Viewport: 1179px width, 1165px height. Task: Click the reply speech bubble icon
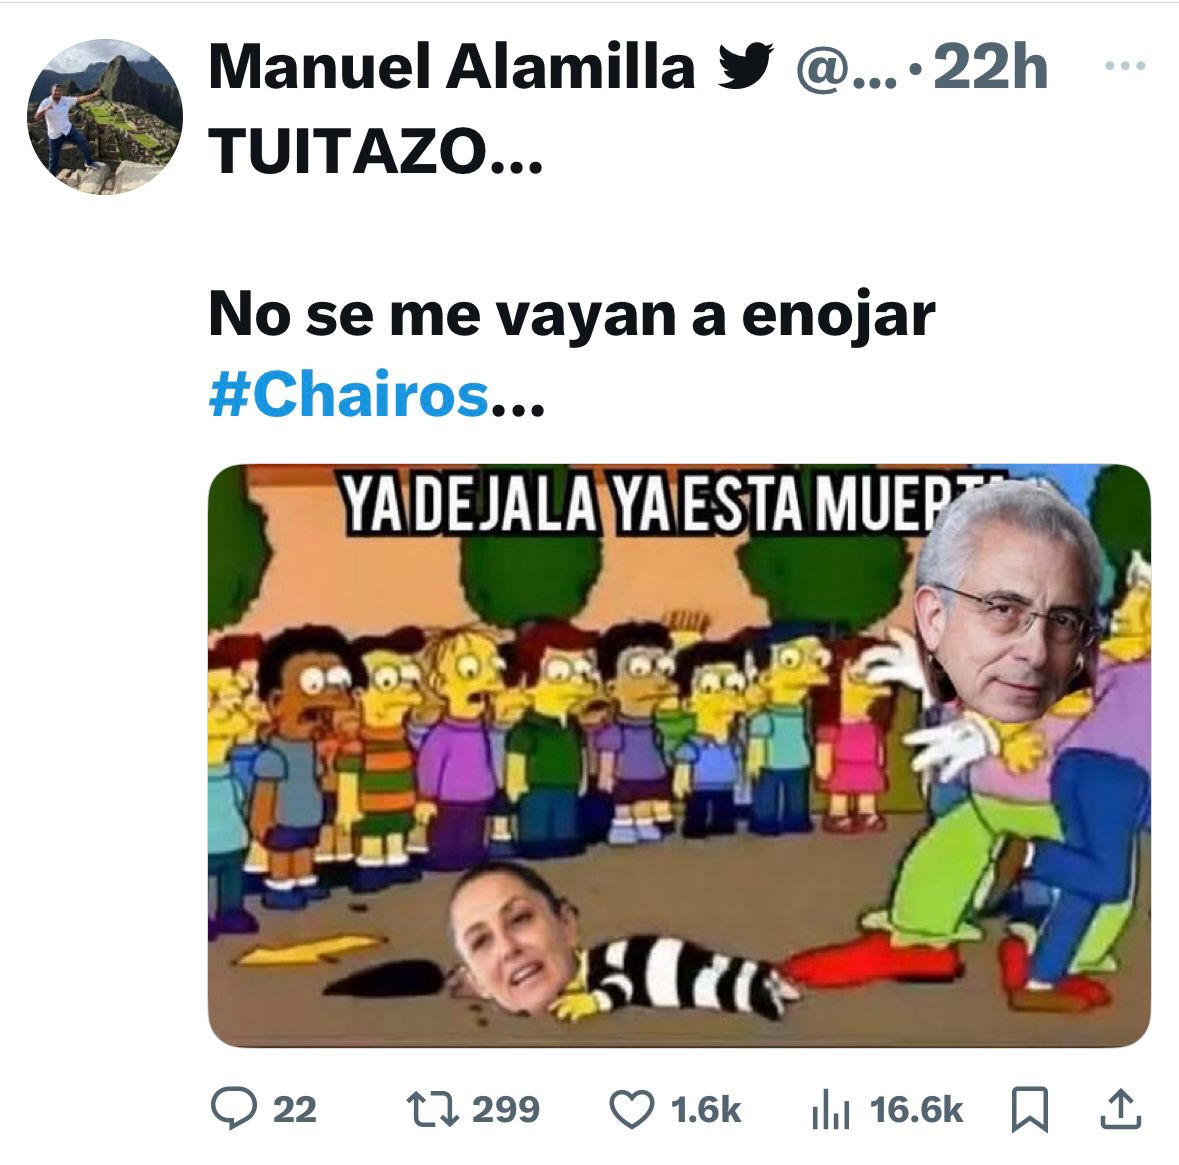(234, 1108)
